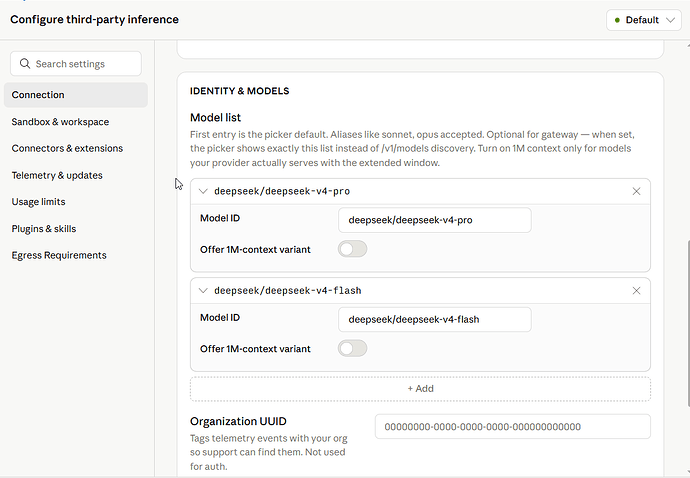Toggle 1M-context variant for deepseek-v4-pro
Viewport: 690px width, 478px height.
click(x=352, y=249)
